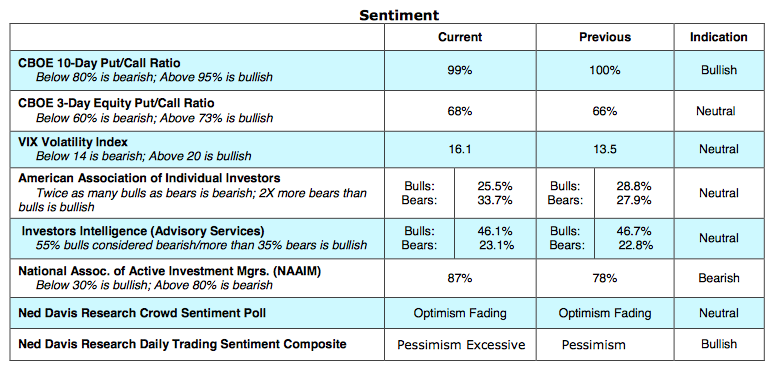
Task: Click American Association of Individual Investors label
Action: coord(149,178)
